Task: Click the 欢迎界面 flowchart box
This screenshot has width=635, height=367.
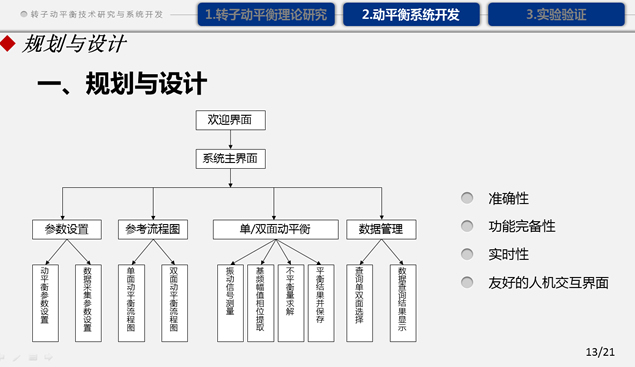Action: 230,120
